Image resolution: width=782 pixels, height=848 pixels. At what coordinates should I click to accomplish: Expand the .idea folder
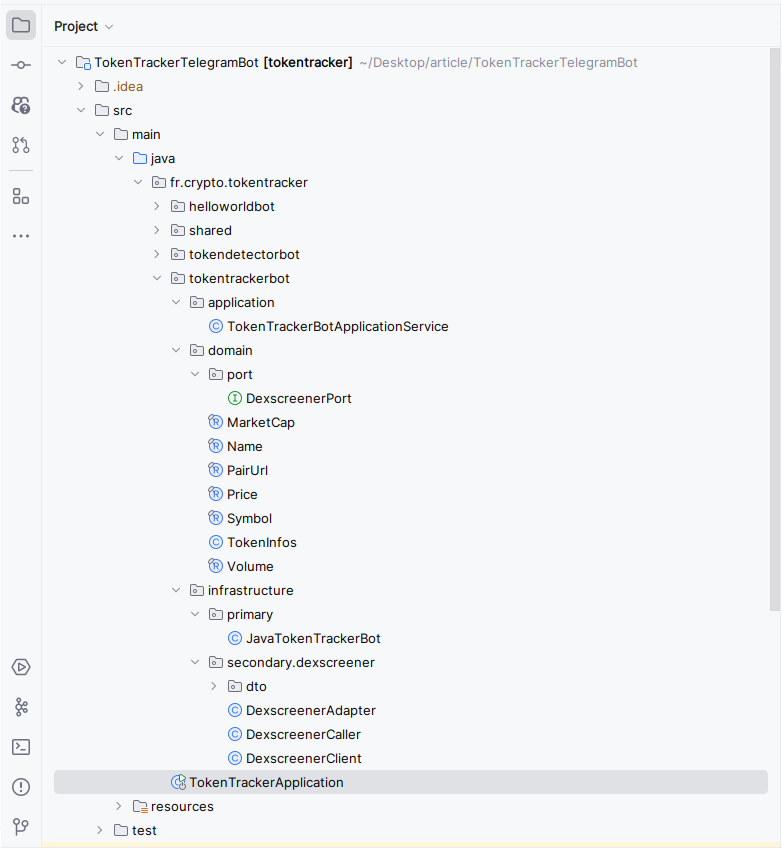81,87
